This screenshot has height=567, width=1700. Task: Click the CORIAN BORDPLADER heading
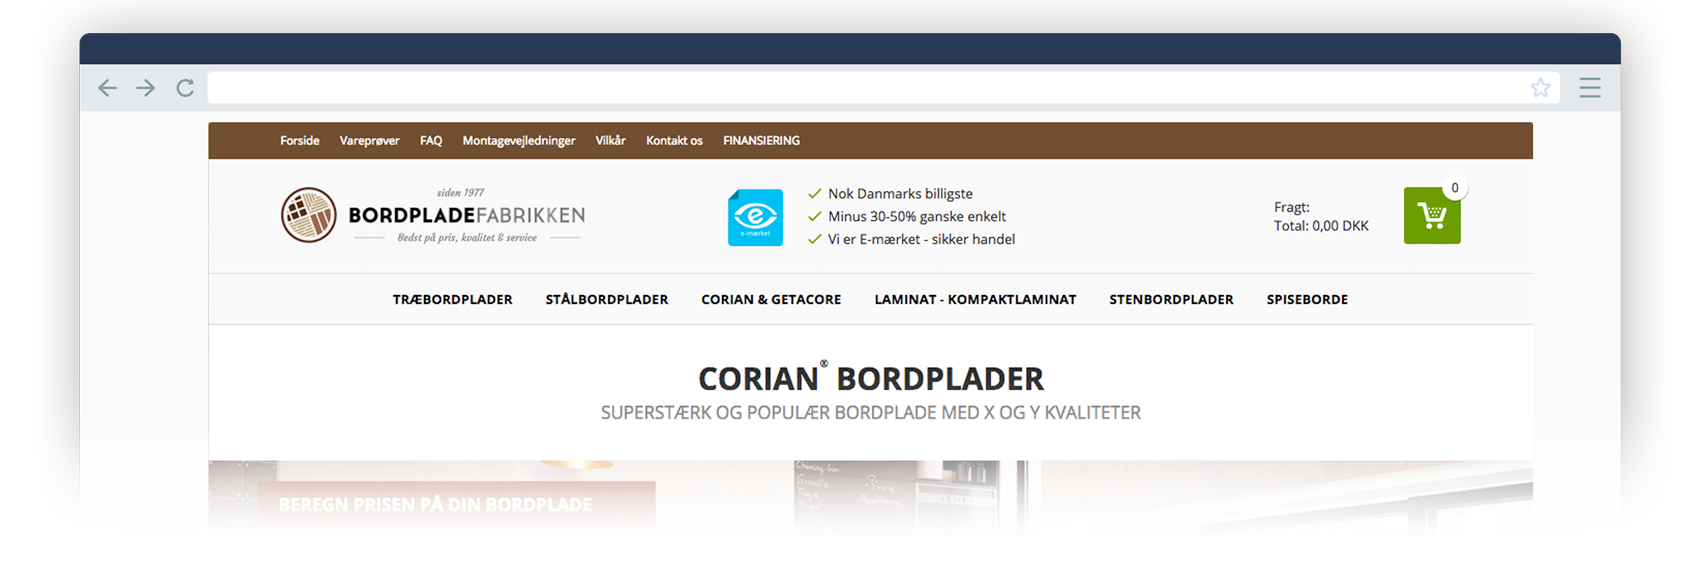pyautogui.click(x=871, y=377)
